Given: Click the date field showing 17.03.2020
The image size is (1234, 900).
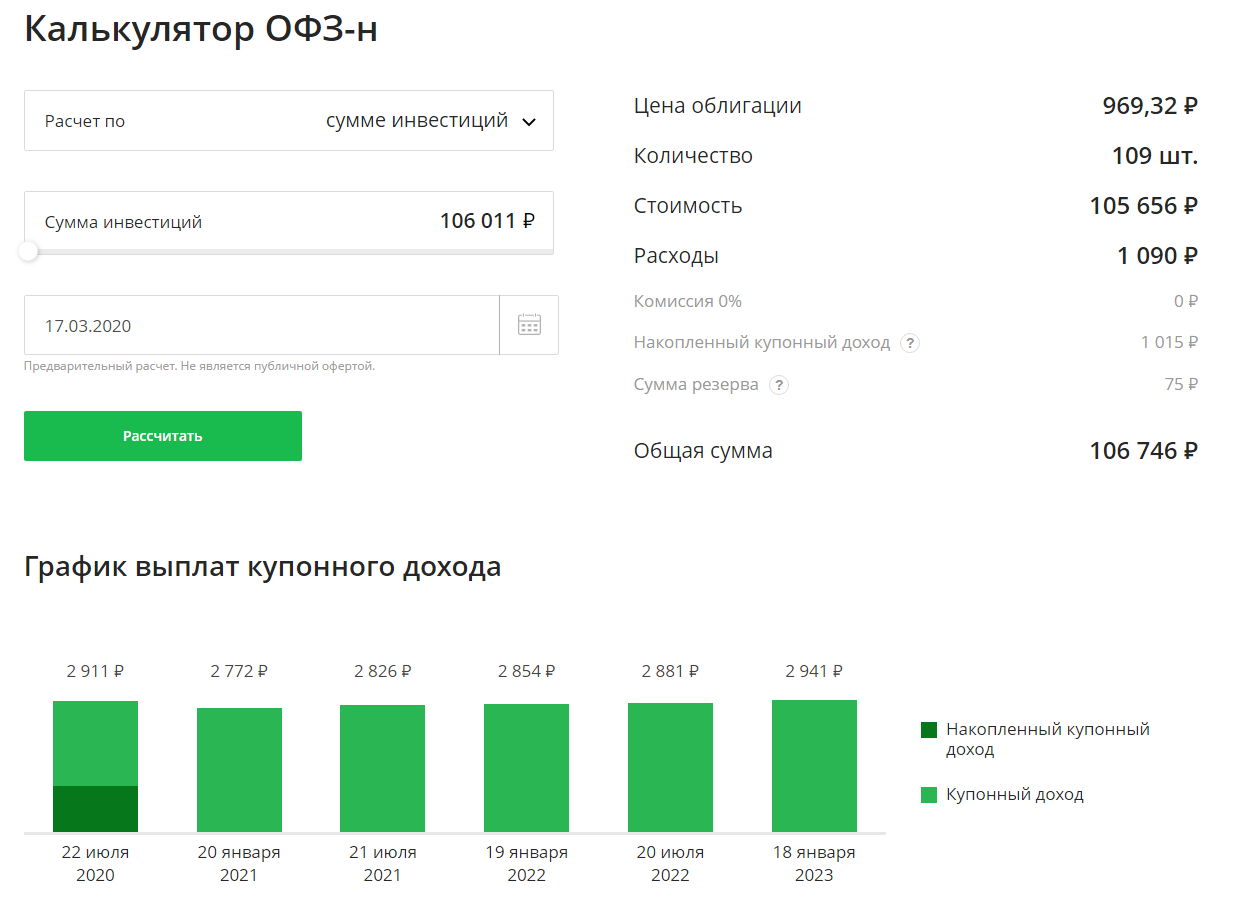Looking at the screenshot, I should coord(261,326).
